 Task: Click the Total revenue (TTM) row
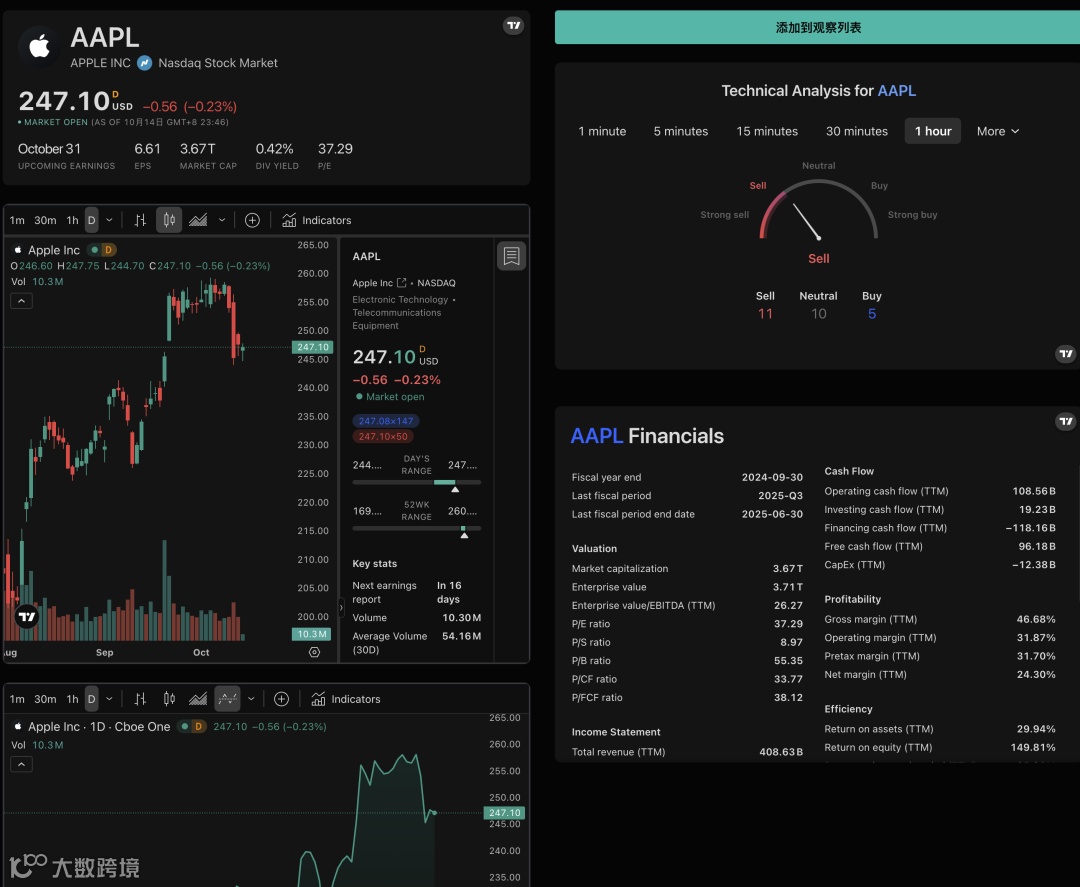point(687,752)
